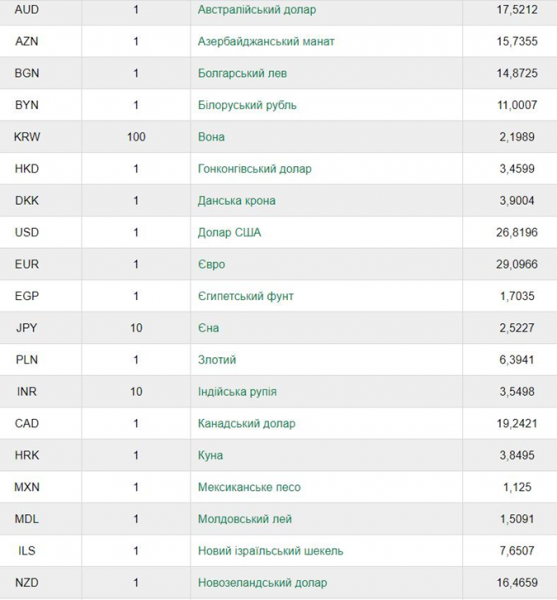
Task: Select the Вона currency link
Action: 211,137
